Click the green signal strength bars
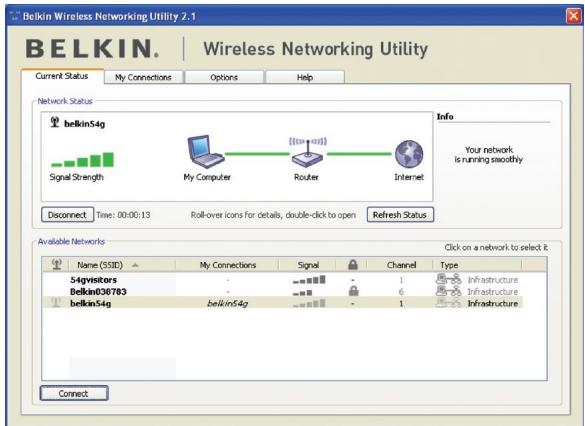Viewport: 585px width, 426px height. point(82,159)
